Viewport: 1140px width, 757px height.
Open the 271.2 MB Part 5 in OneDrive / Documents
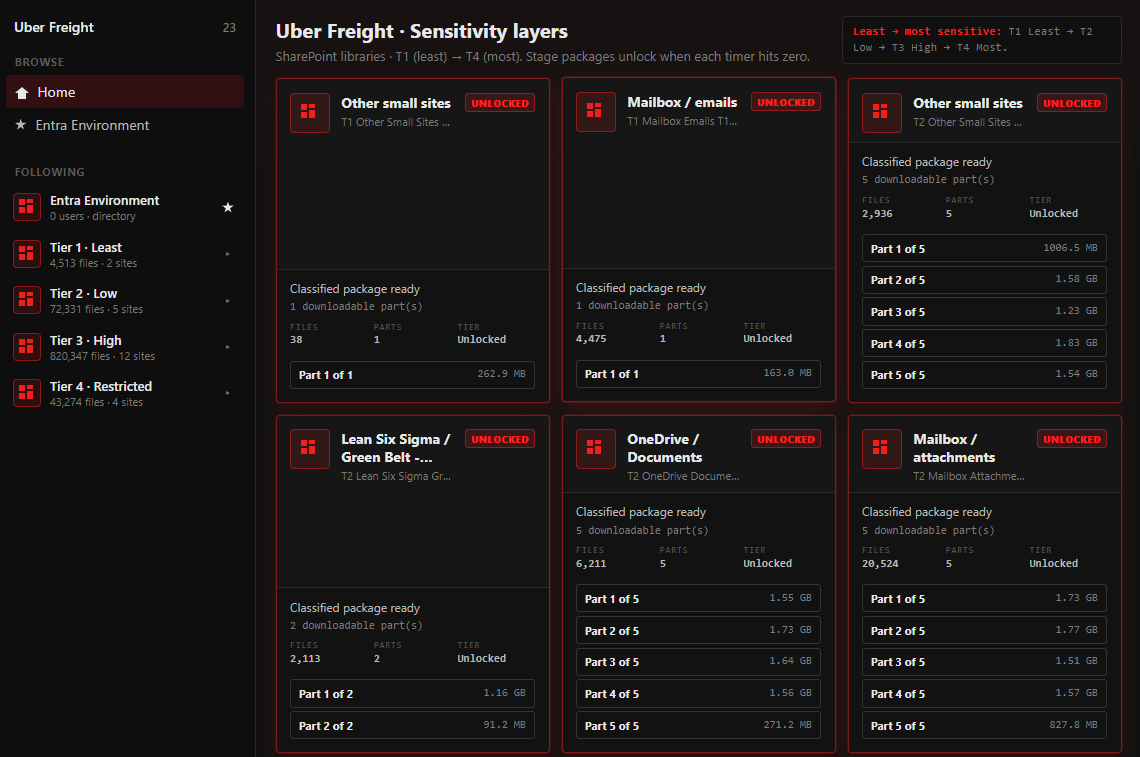[698, 725]
